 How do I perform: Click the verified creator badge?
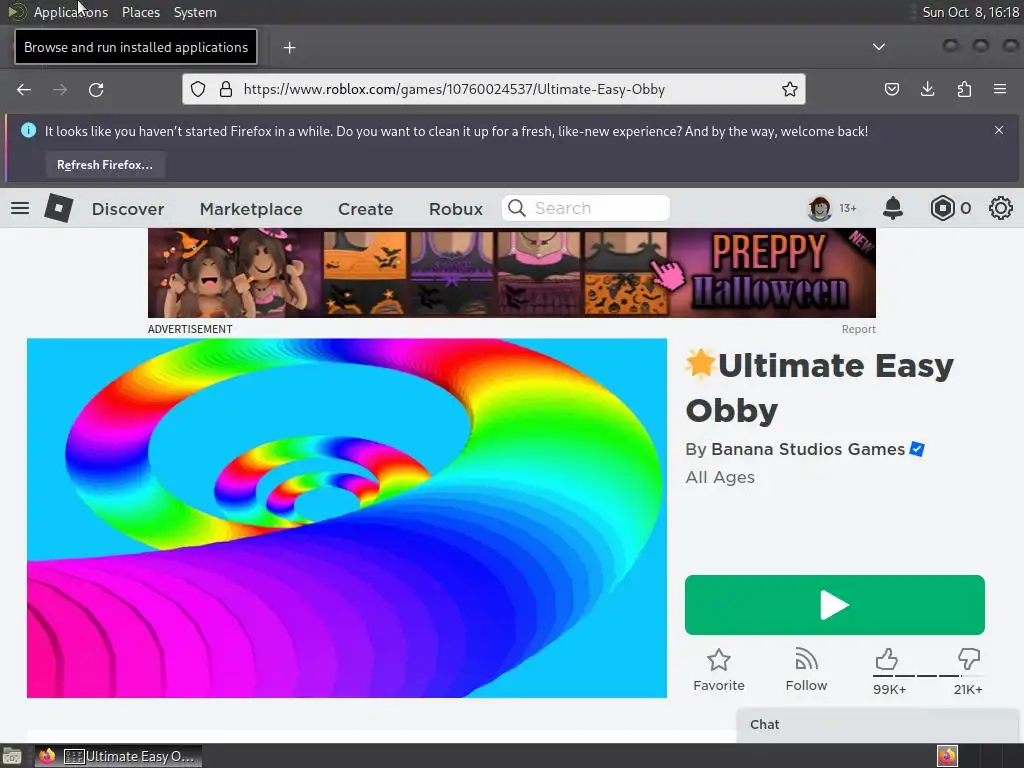[x=917, y=449]
